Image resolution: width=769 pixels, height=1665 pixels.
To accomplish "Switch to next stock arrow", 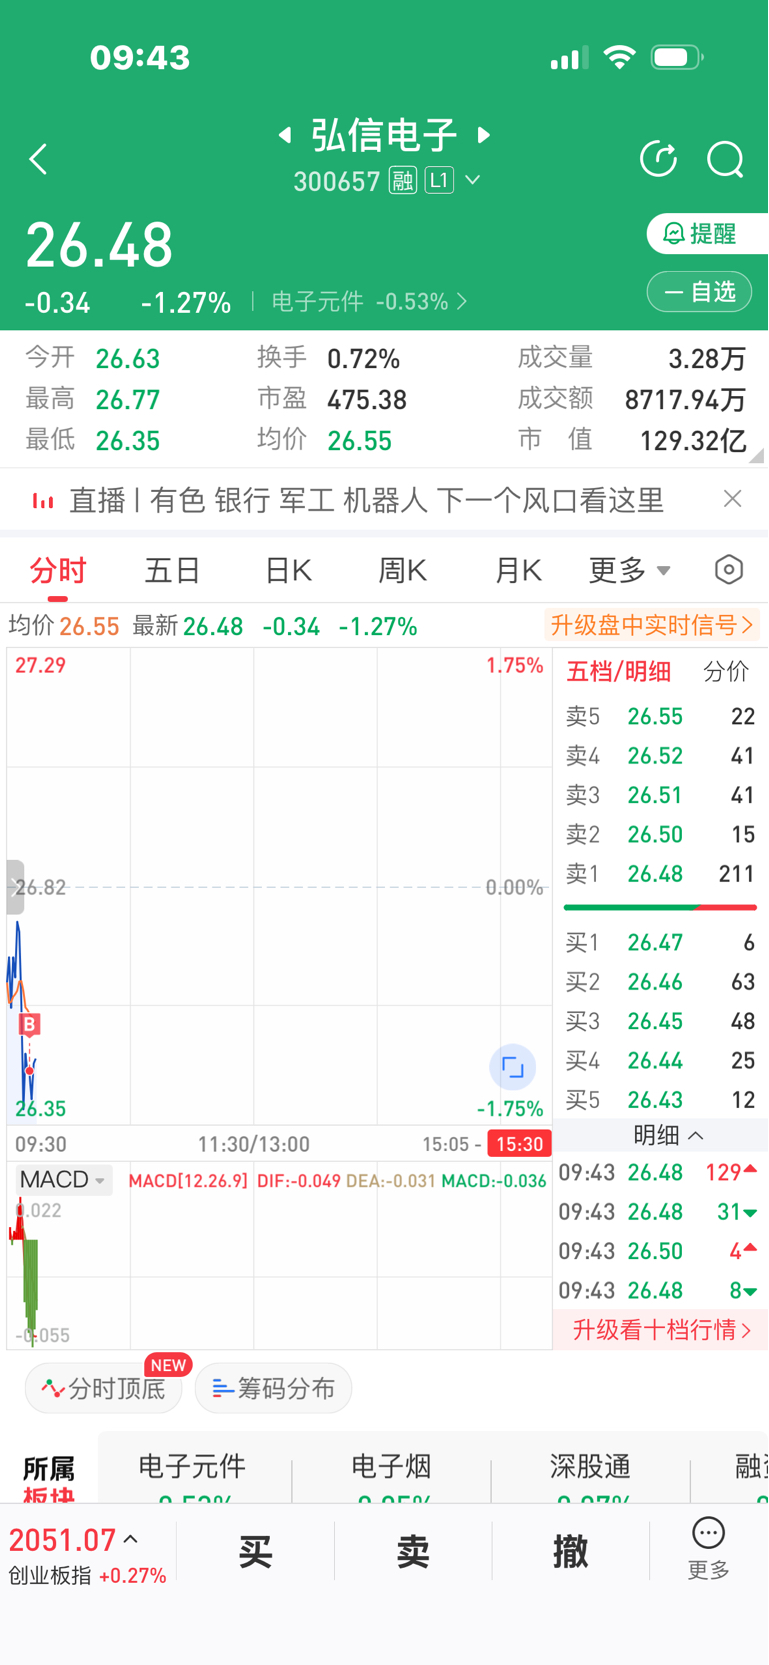I will point(484,134).
